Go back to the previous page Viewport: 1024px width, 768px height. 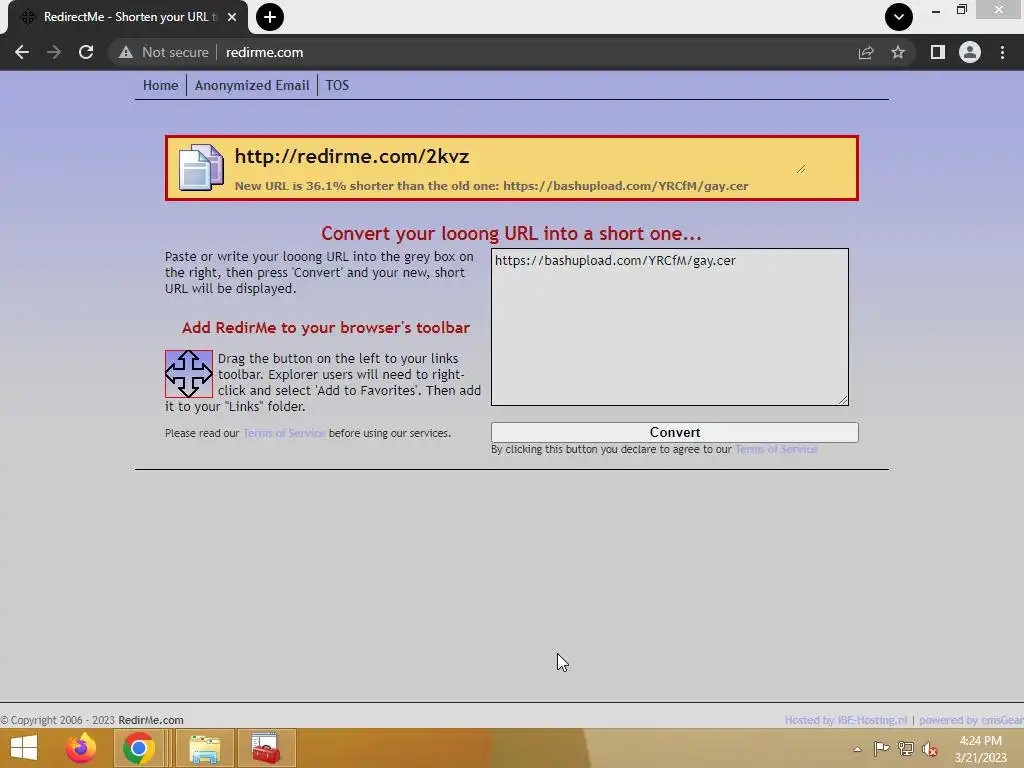coord(22,52)
